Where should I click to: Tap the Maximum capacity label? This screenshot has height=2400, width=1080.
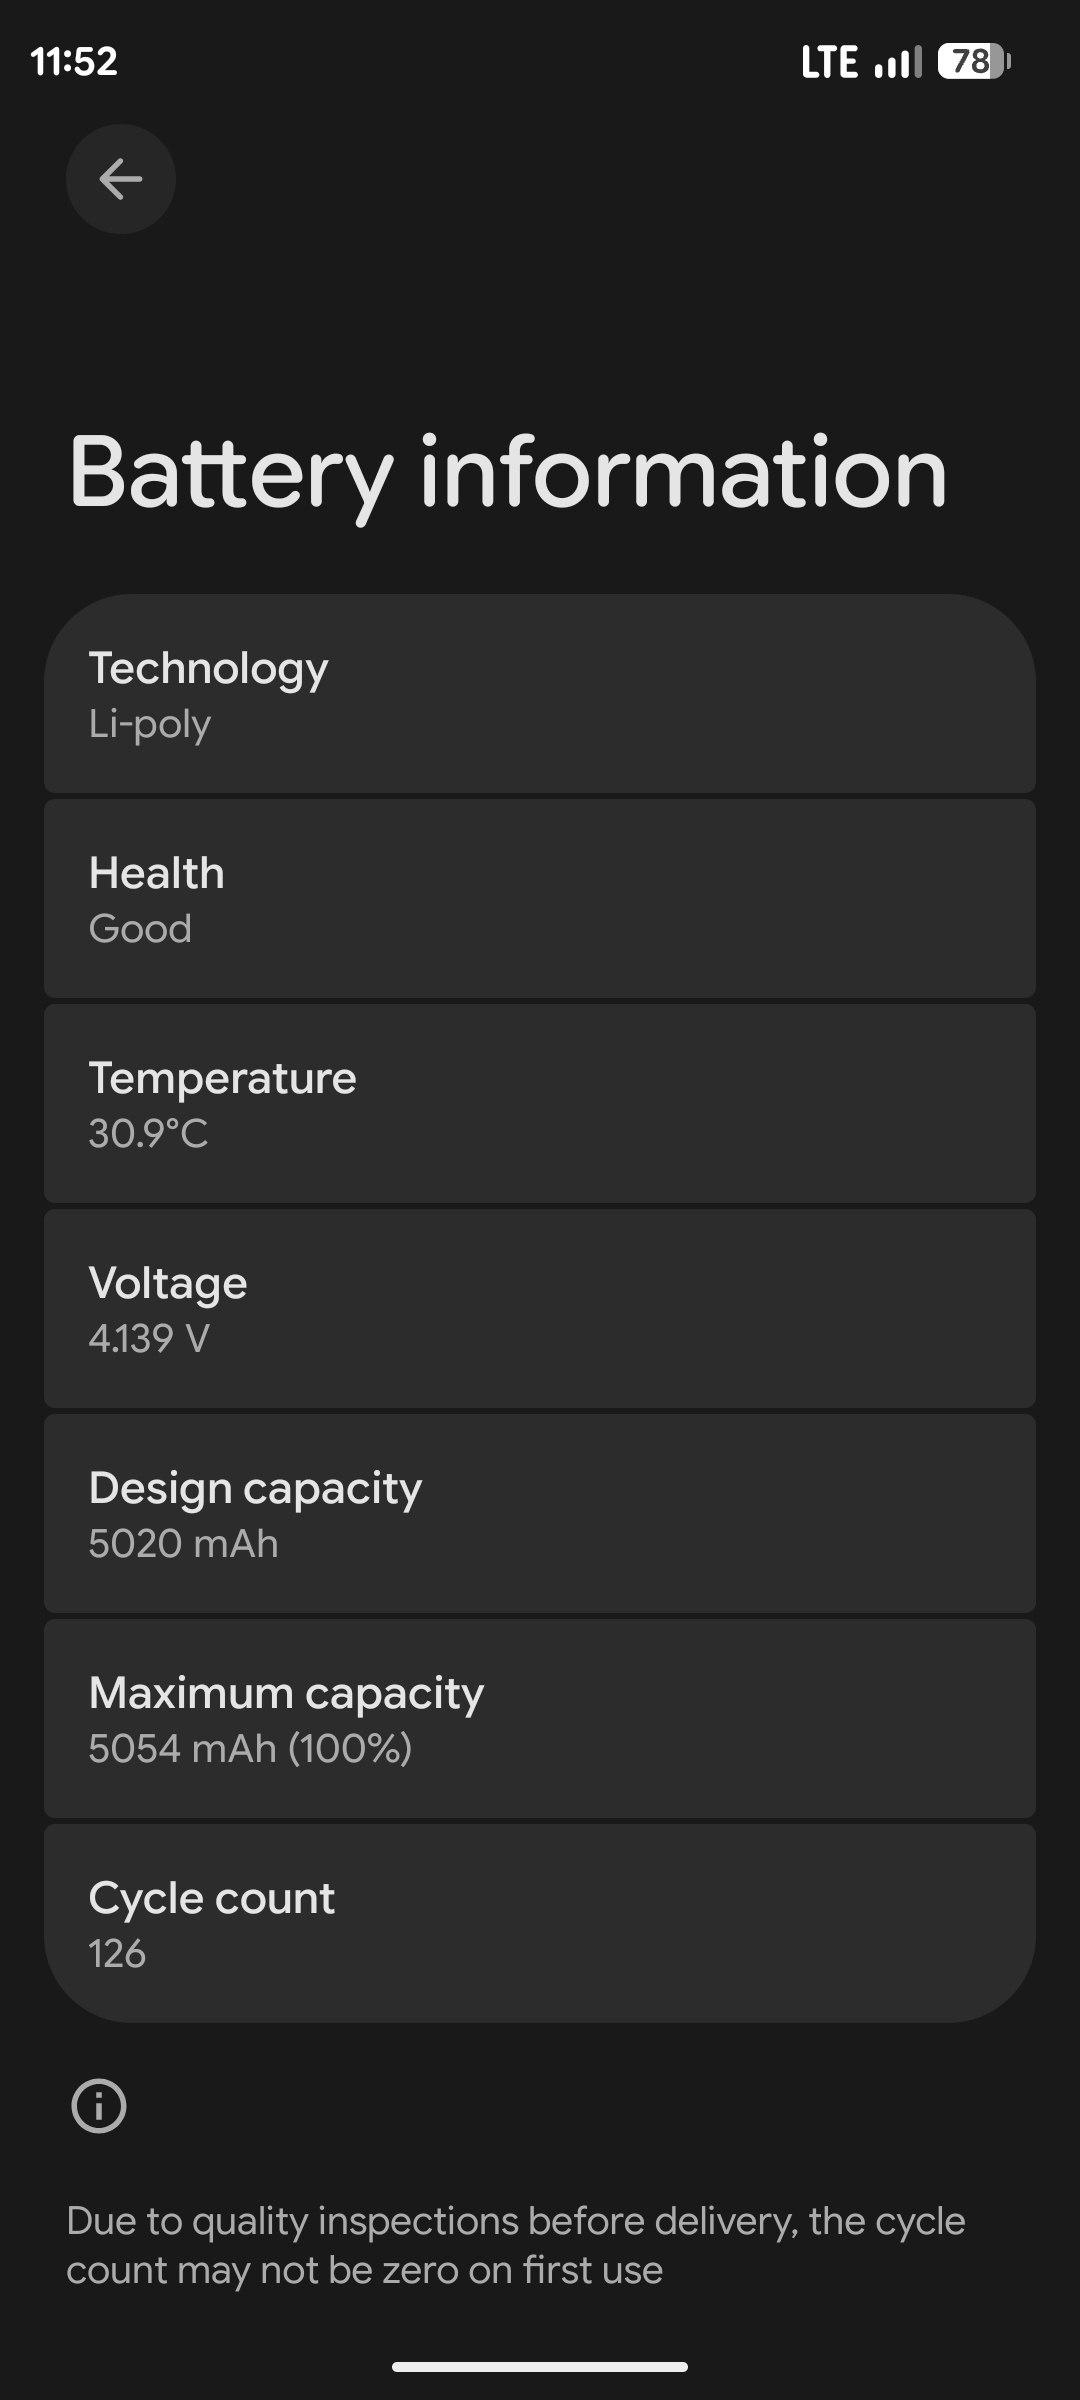coord(286,1693)
